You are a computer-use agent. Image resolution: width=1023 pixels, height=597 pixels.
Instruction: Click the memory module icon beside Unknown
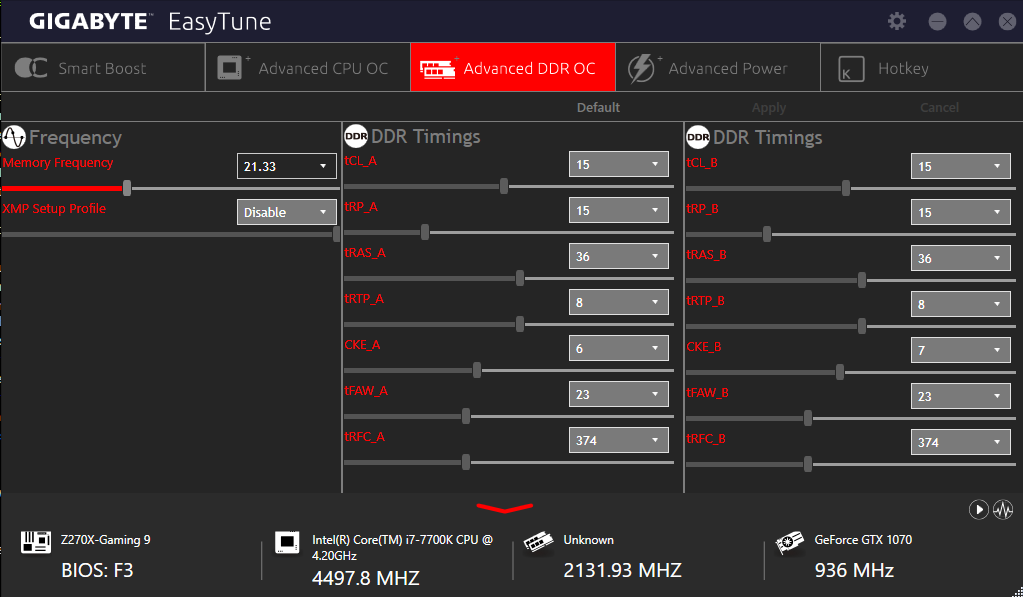point(538,542)
